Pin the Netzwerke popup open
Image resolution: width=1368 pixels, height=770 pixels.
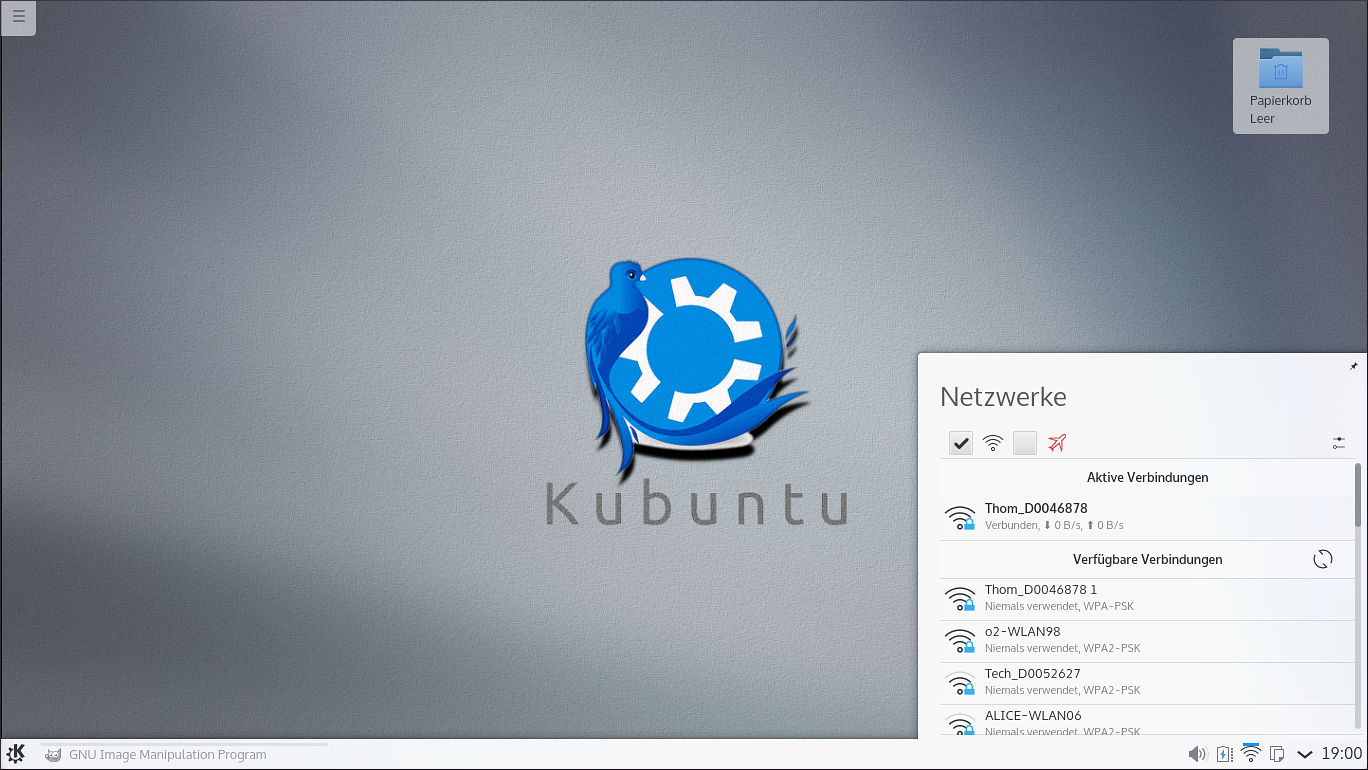pyautogui.click(x=1354, y=367)
